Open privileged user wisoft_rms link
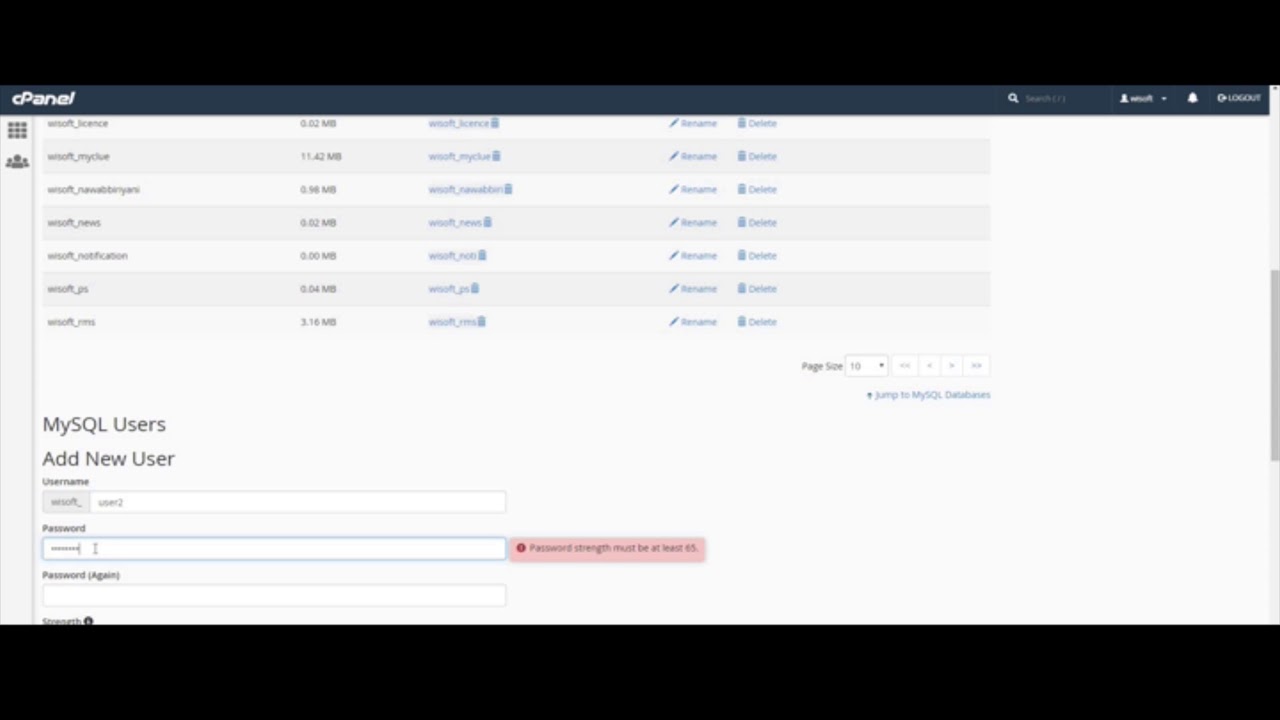The height and width of the screenshot is (720, 1280). pos(452,321)
